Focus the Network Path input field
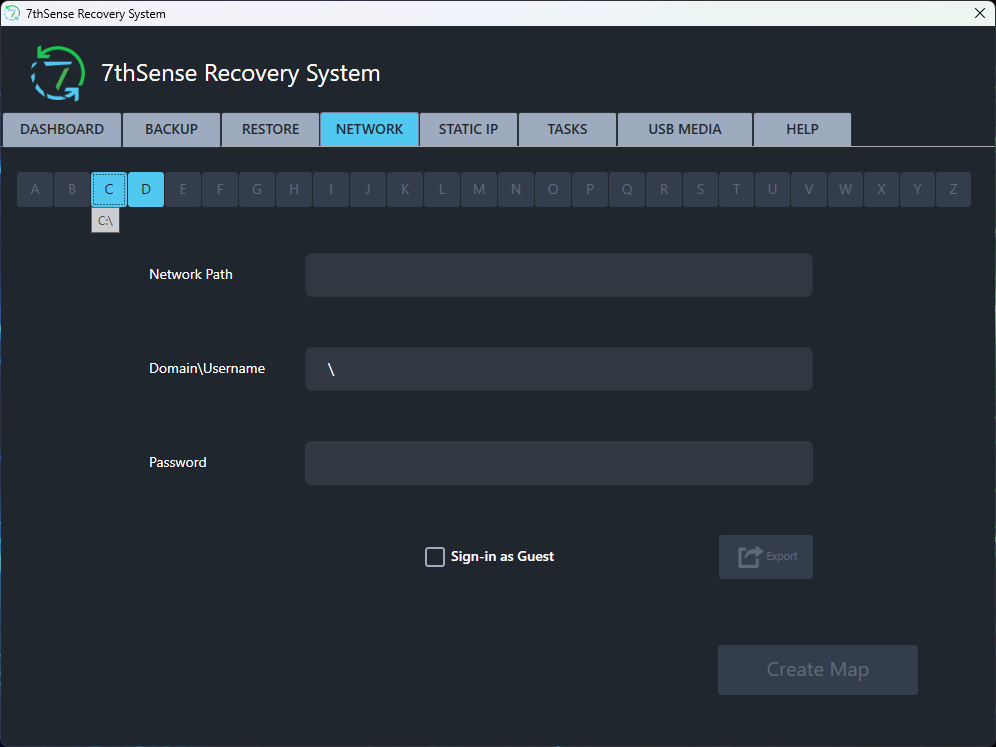996x747 pixels. coord(558,275)
